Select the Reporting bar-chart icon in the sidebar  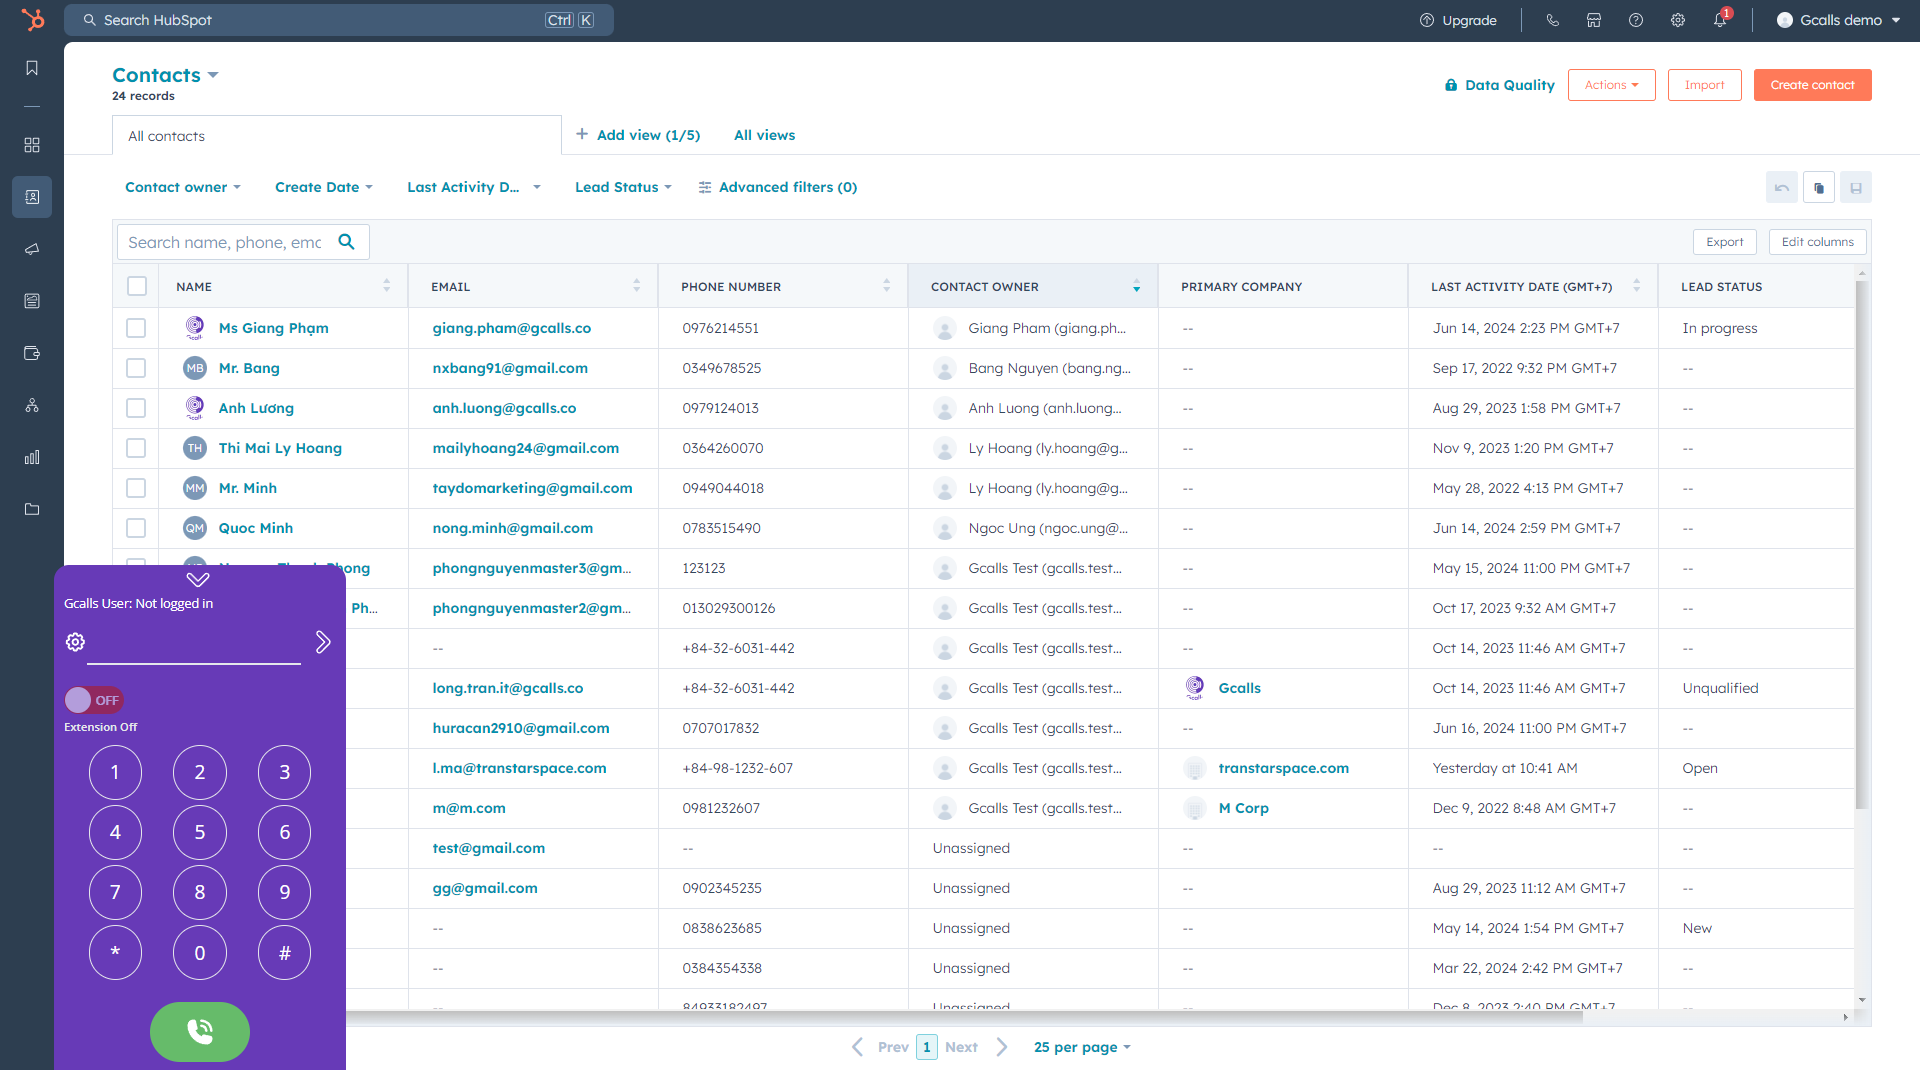coord(31,457)
